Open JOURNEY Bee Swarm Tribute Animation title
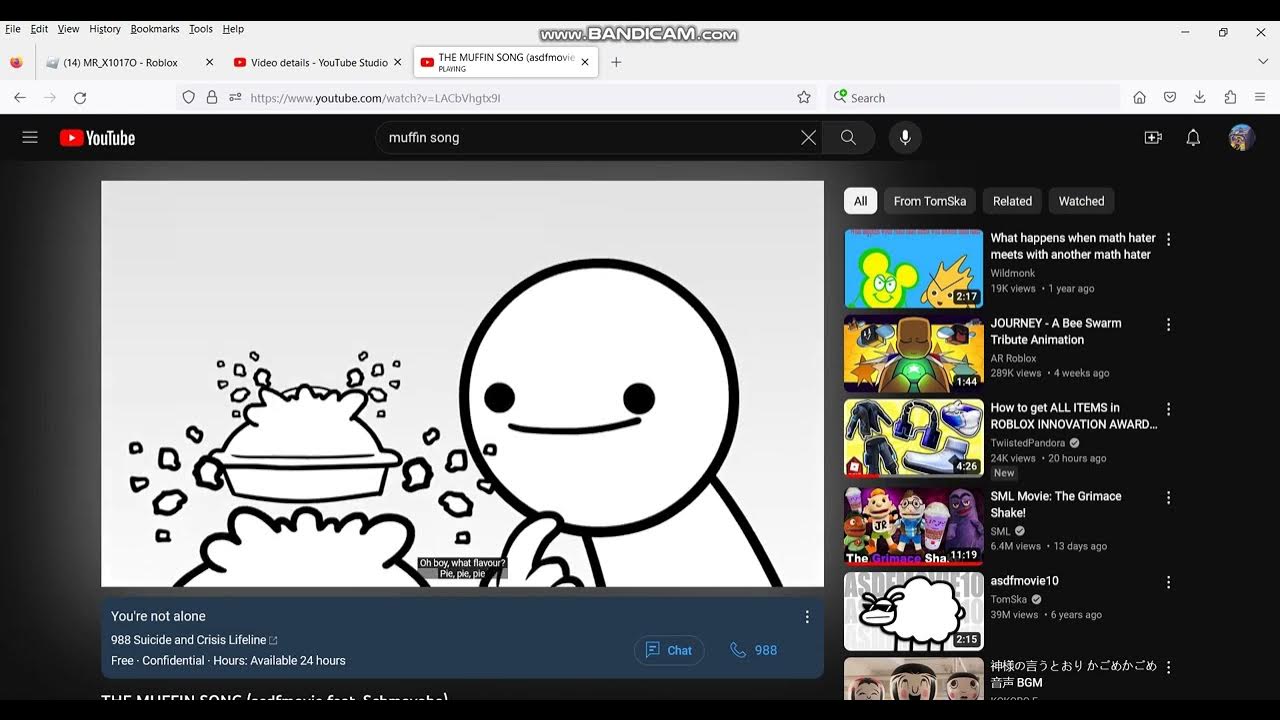This screenshot has width=1280, height=720. pos(1056,331)
